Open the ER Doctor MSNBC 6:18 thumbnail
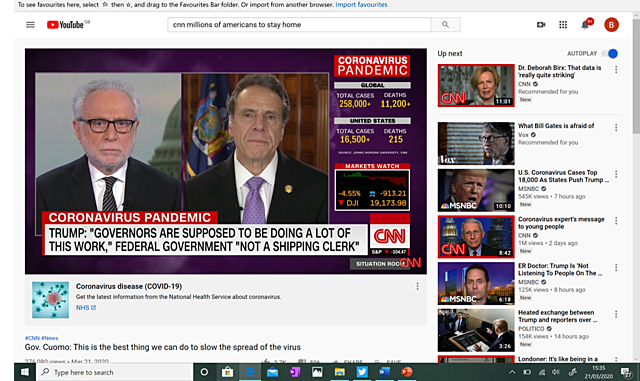 pos(476,283)
